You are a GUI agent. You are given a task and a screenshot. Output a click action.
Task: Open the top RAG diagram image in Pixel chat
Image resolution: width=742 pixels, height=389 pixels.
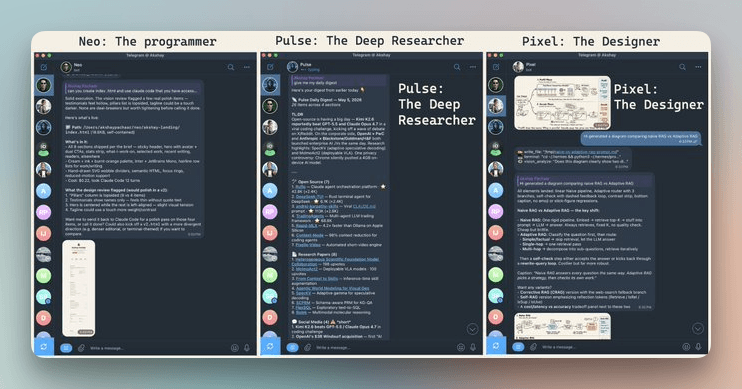tap(562, 103)
